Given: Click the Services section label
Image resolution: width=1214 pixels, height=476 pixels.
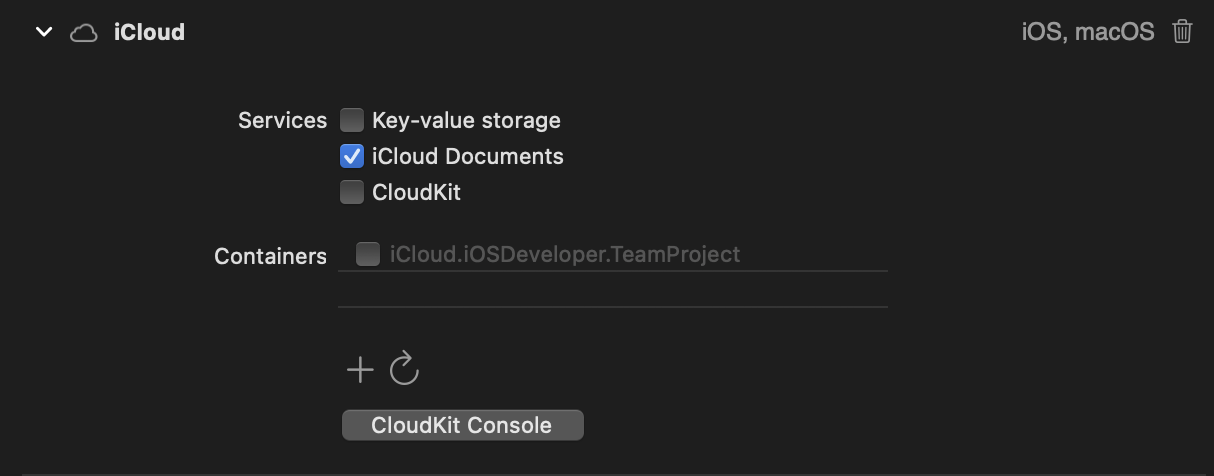Looking at the screenshot, I should pos(282,121).
